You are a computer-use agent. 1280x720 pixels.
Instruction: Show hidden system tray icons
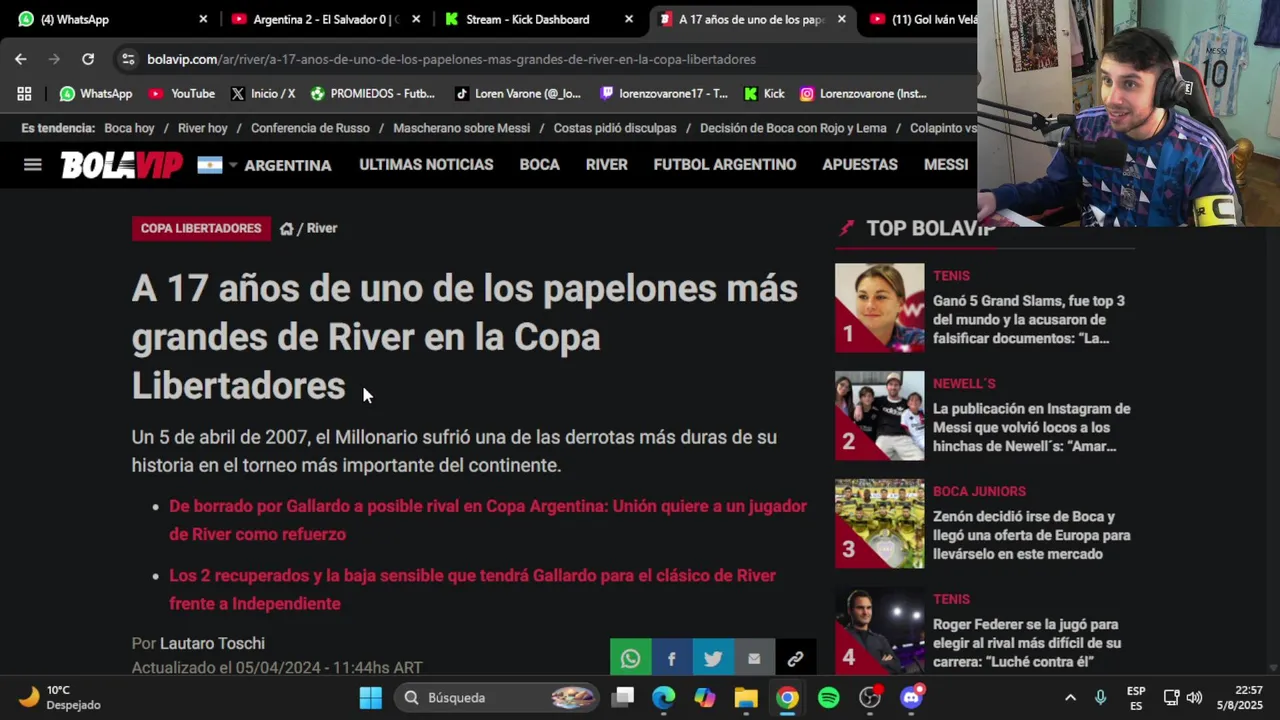[x=1070, y=697]
